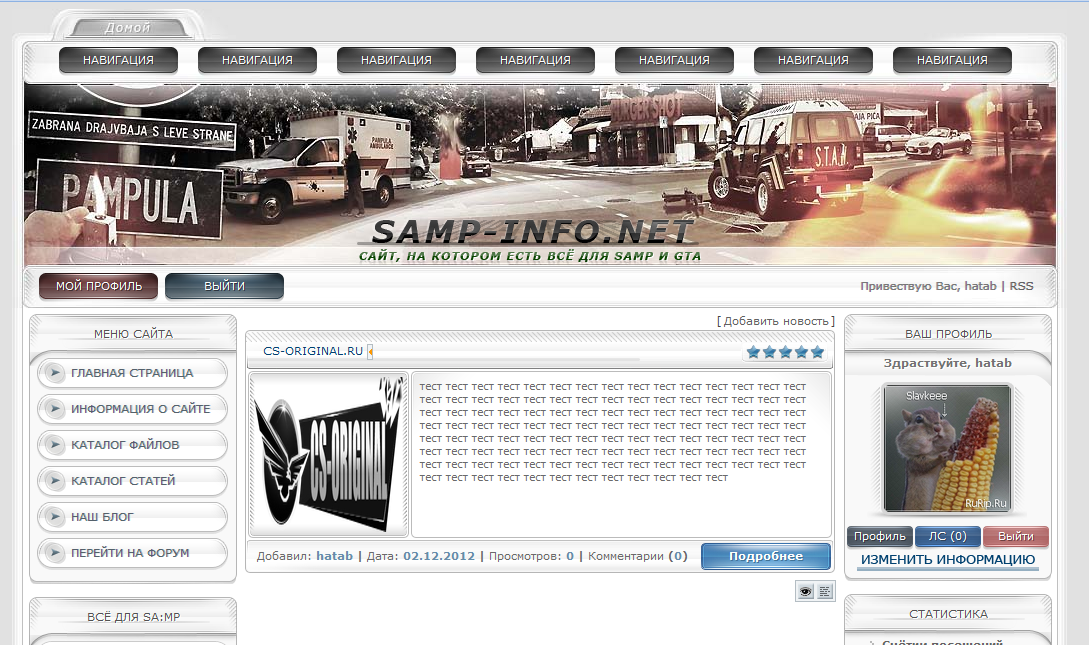Click the round arrow icon beside КАТАЛОГ ФАЙЛОВ
The image size is (1089, 645).
click(x=54, y=444)
